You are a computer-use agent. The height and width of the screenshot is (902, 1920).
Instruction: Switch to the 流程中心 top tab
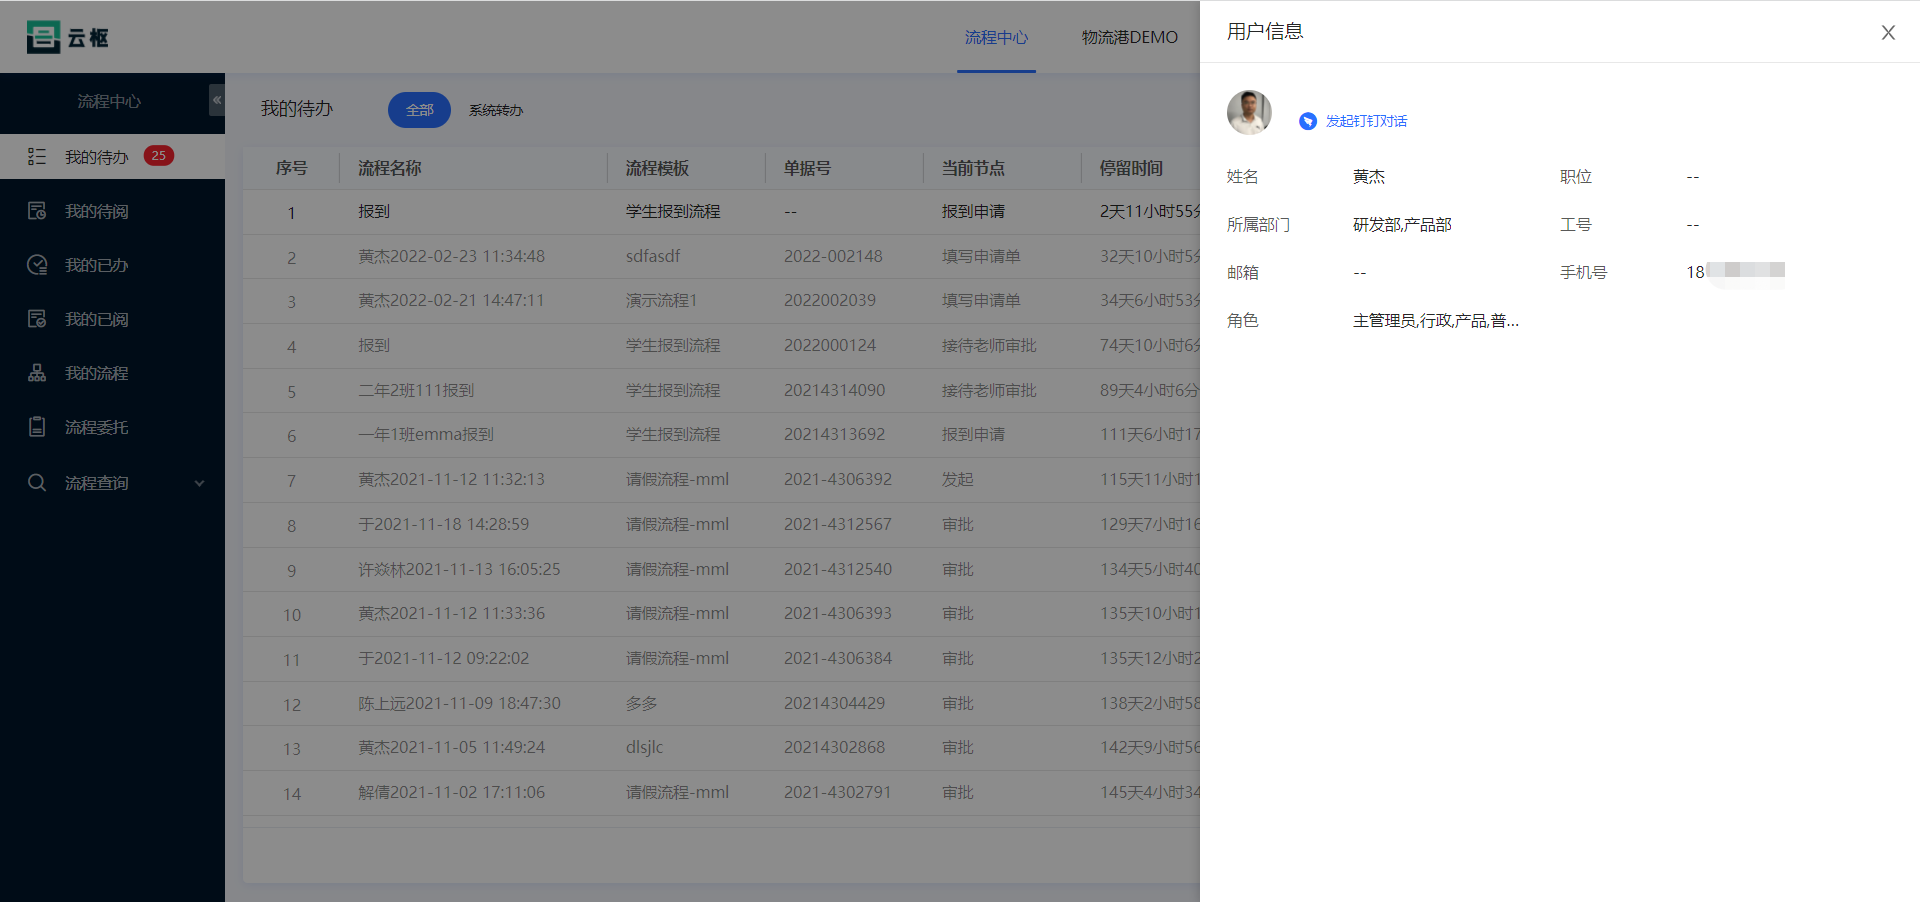point(996,37)
